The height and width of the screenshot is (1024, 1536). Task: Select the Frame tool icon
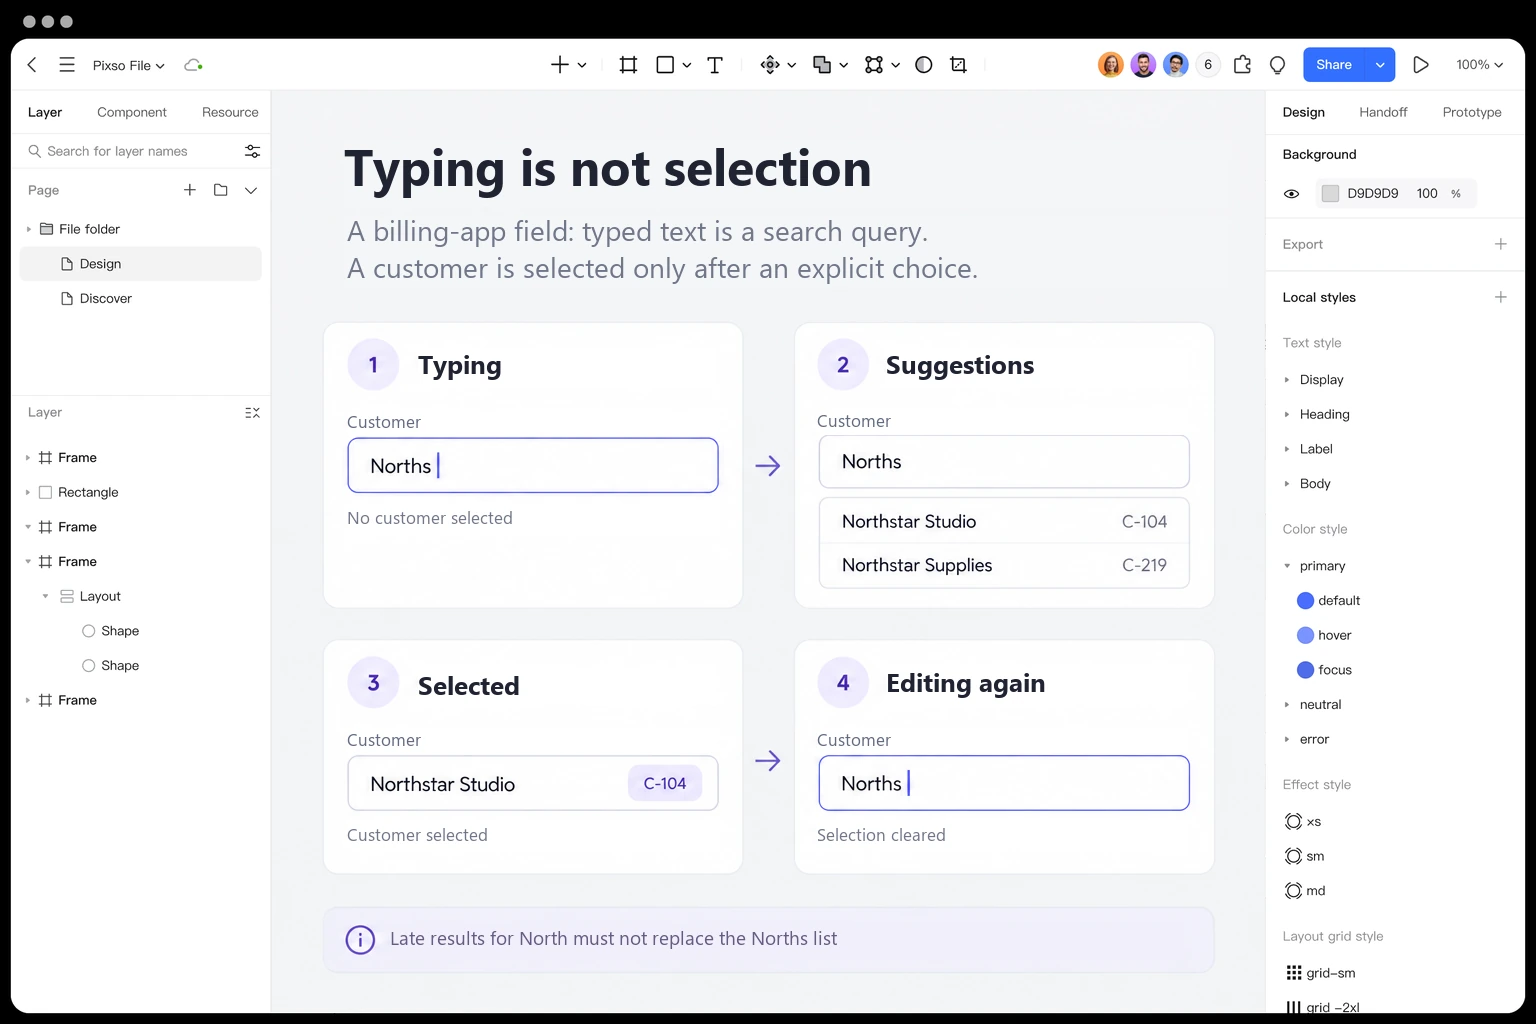click(x=628, y=65)
